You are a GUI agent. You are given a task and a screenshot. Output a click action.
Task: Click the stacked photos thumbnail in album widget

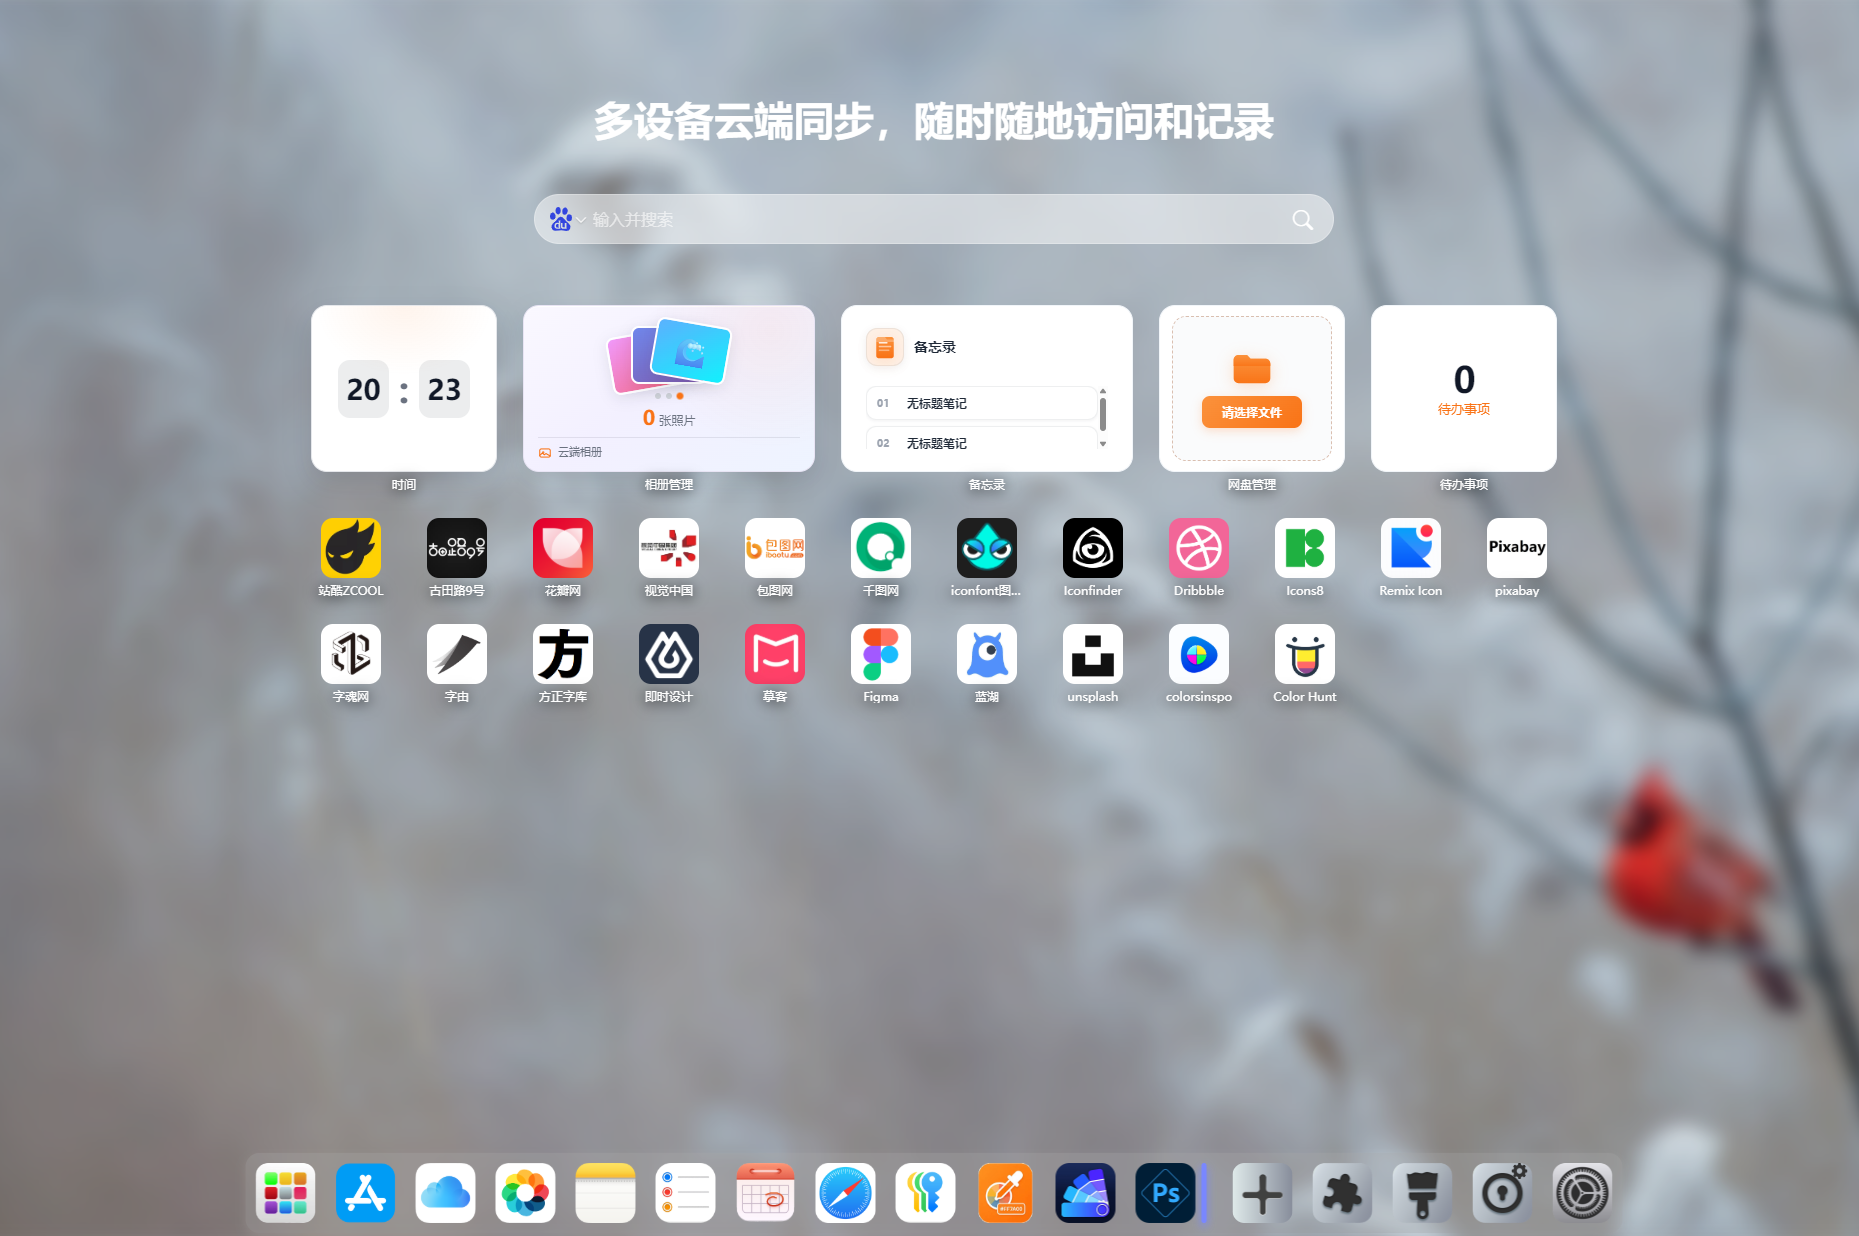669,354
